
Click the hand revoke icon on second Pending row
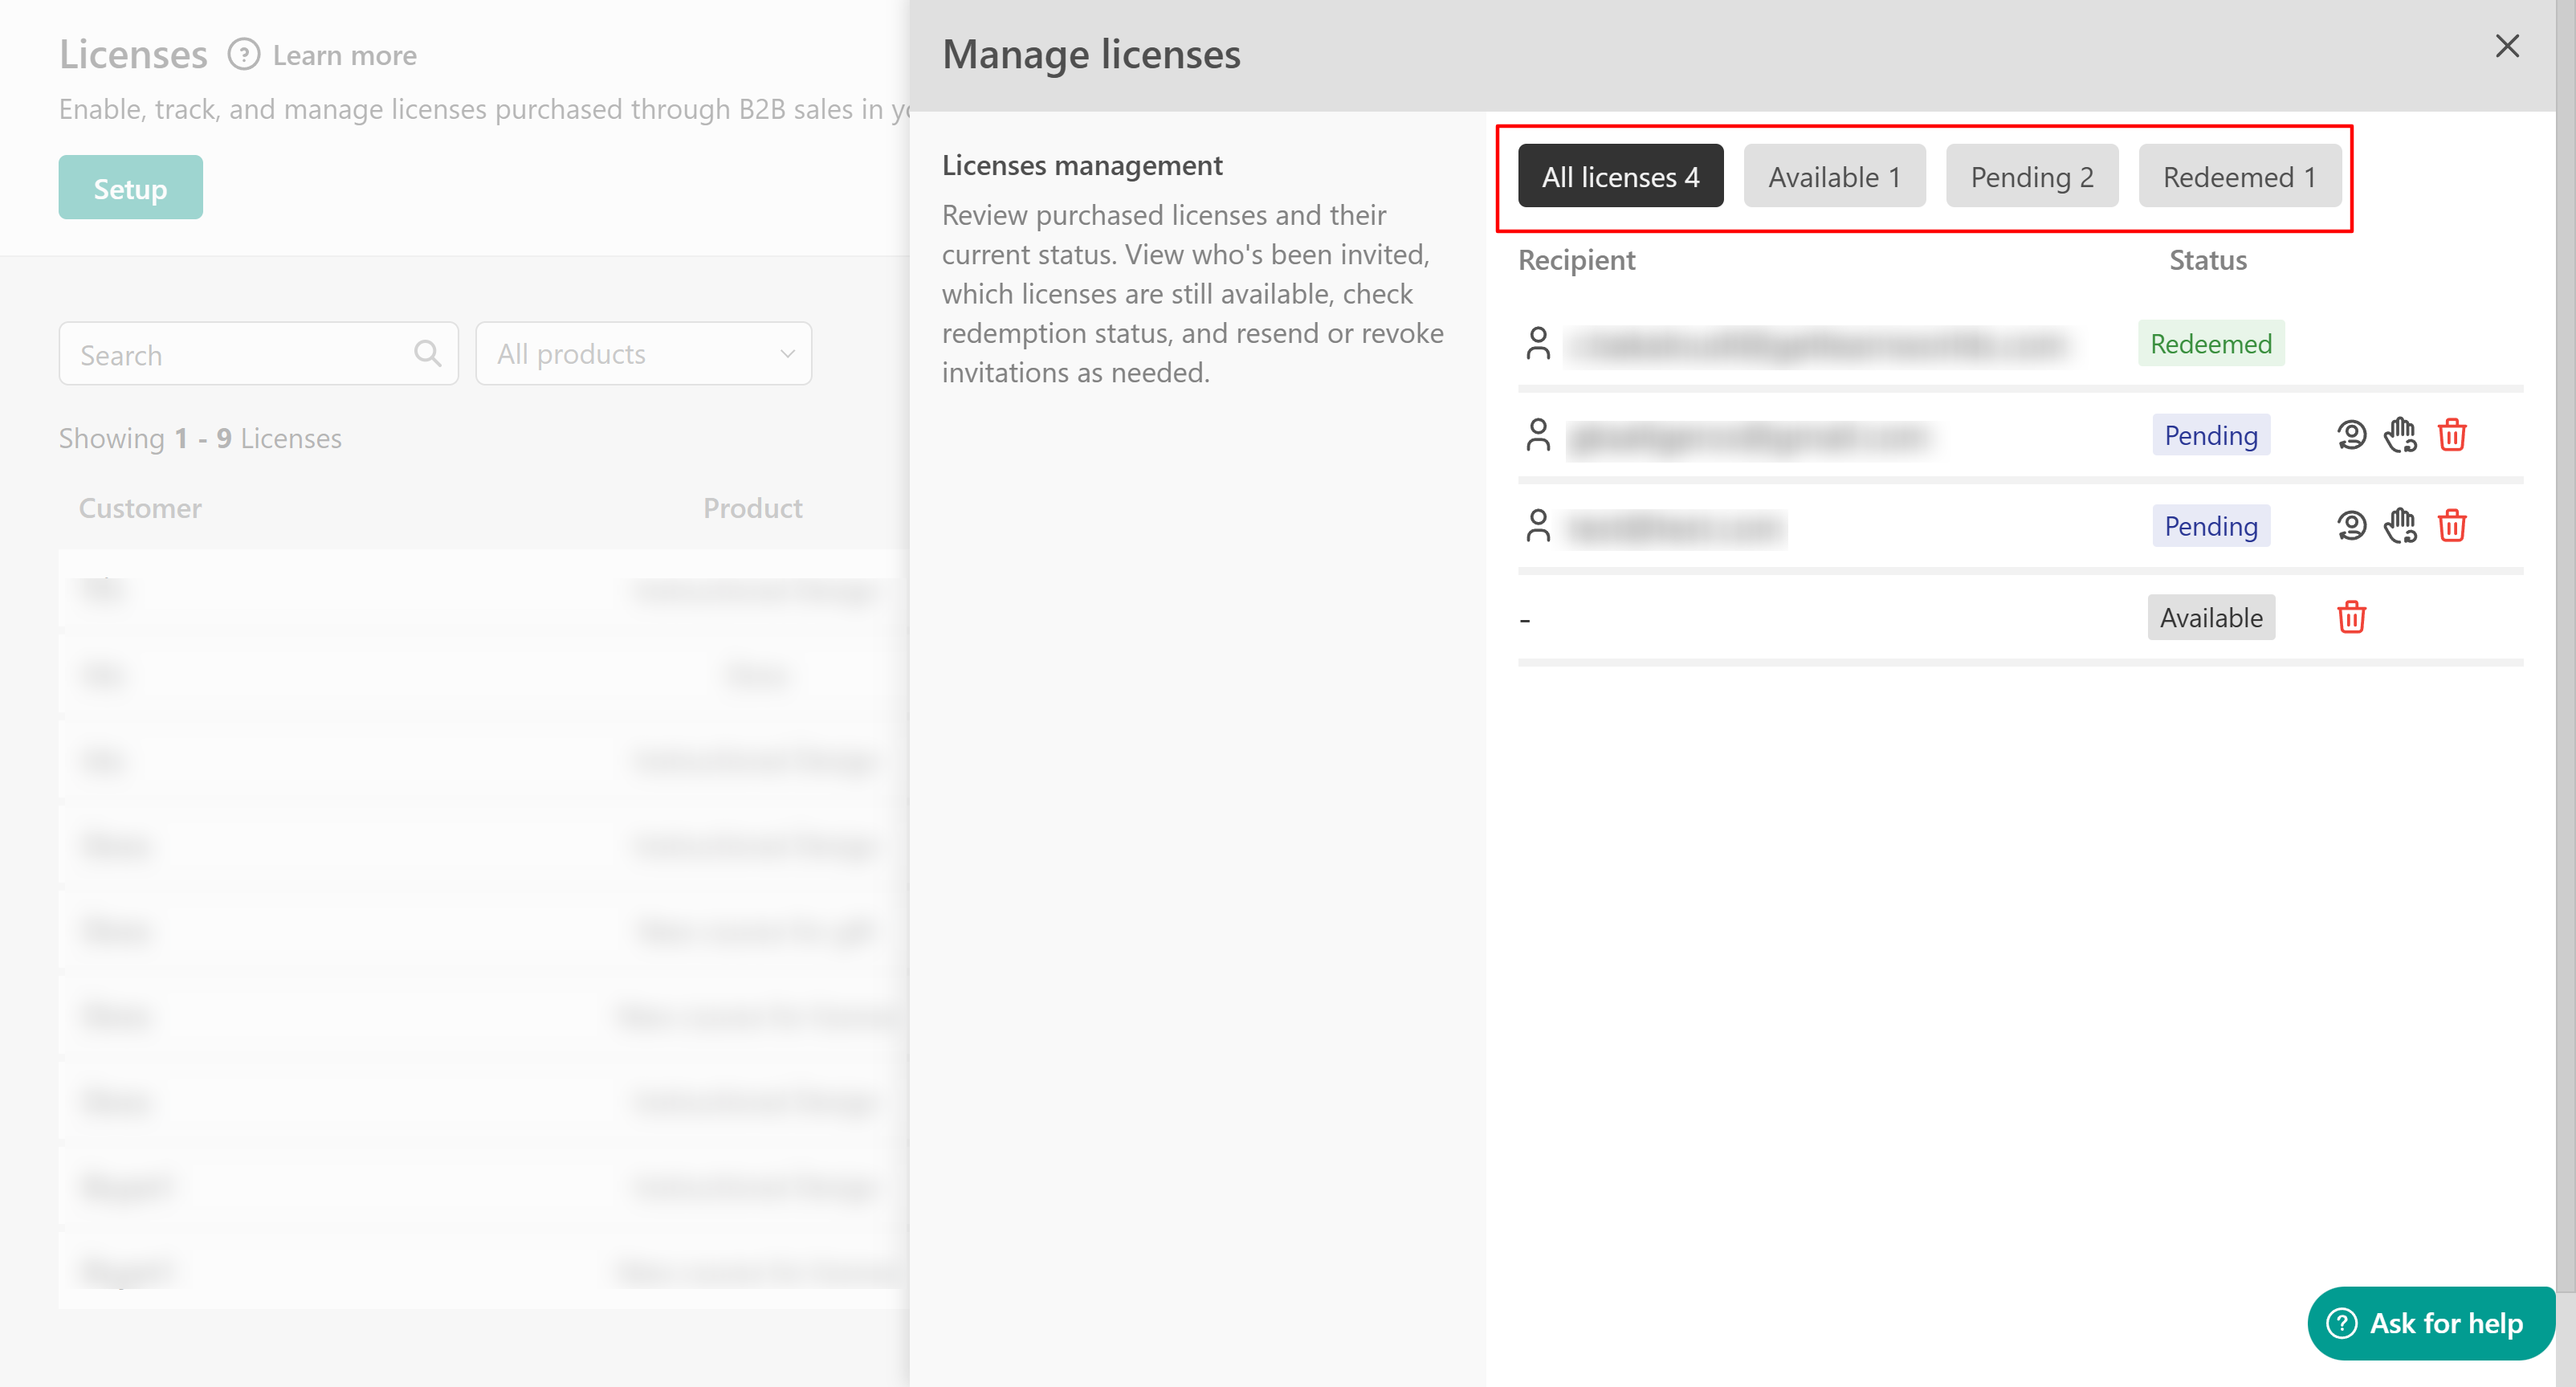2400,526
